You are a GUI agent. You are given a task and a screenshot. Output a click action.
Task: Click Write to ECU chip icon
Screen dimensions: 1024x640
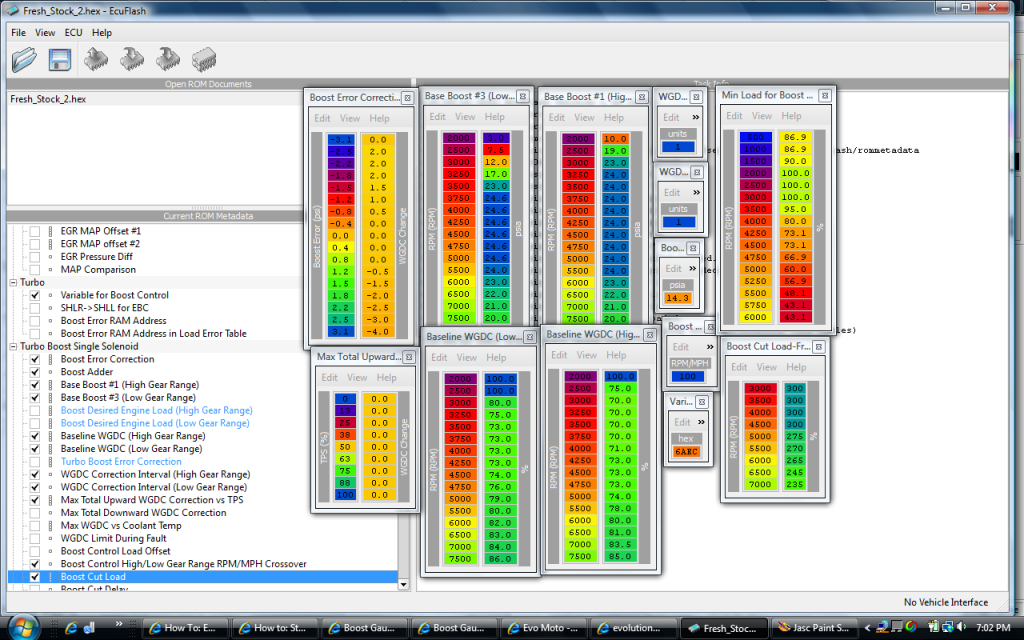(132, 59)
